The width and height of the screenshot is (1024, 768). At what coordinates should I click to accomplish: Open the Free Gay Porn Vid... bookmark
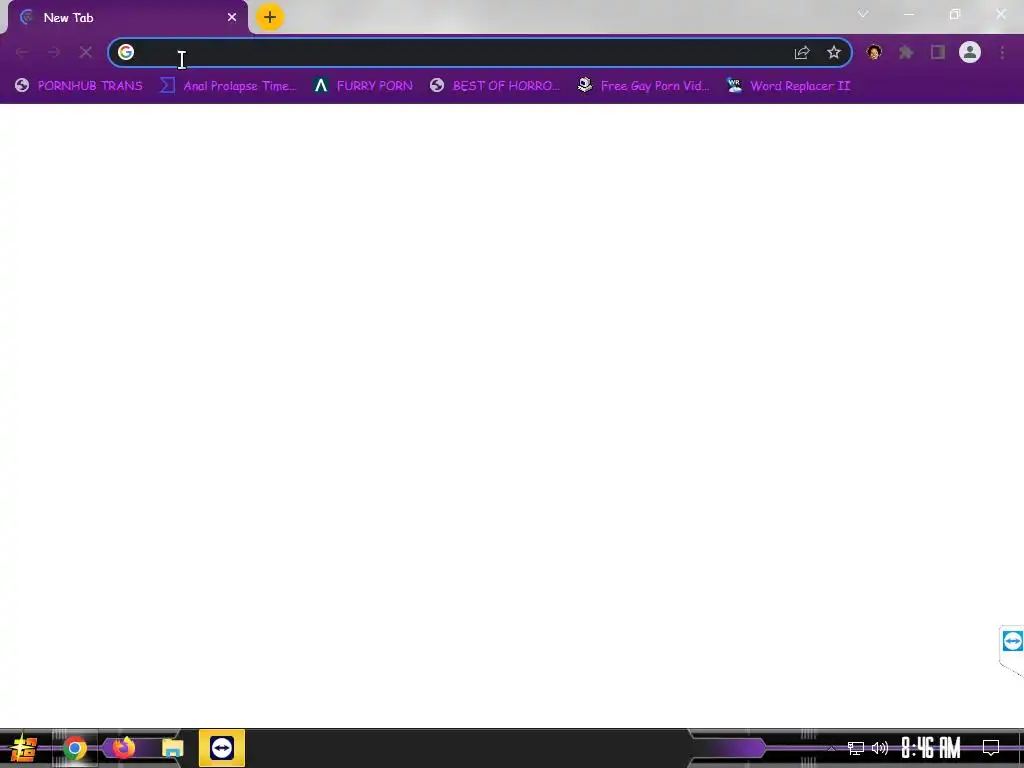pos(644,86)
